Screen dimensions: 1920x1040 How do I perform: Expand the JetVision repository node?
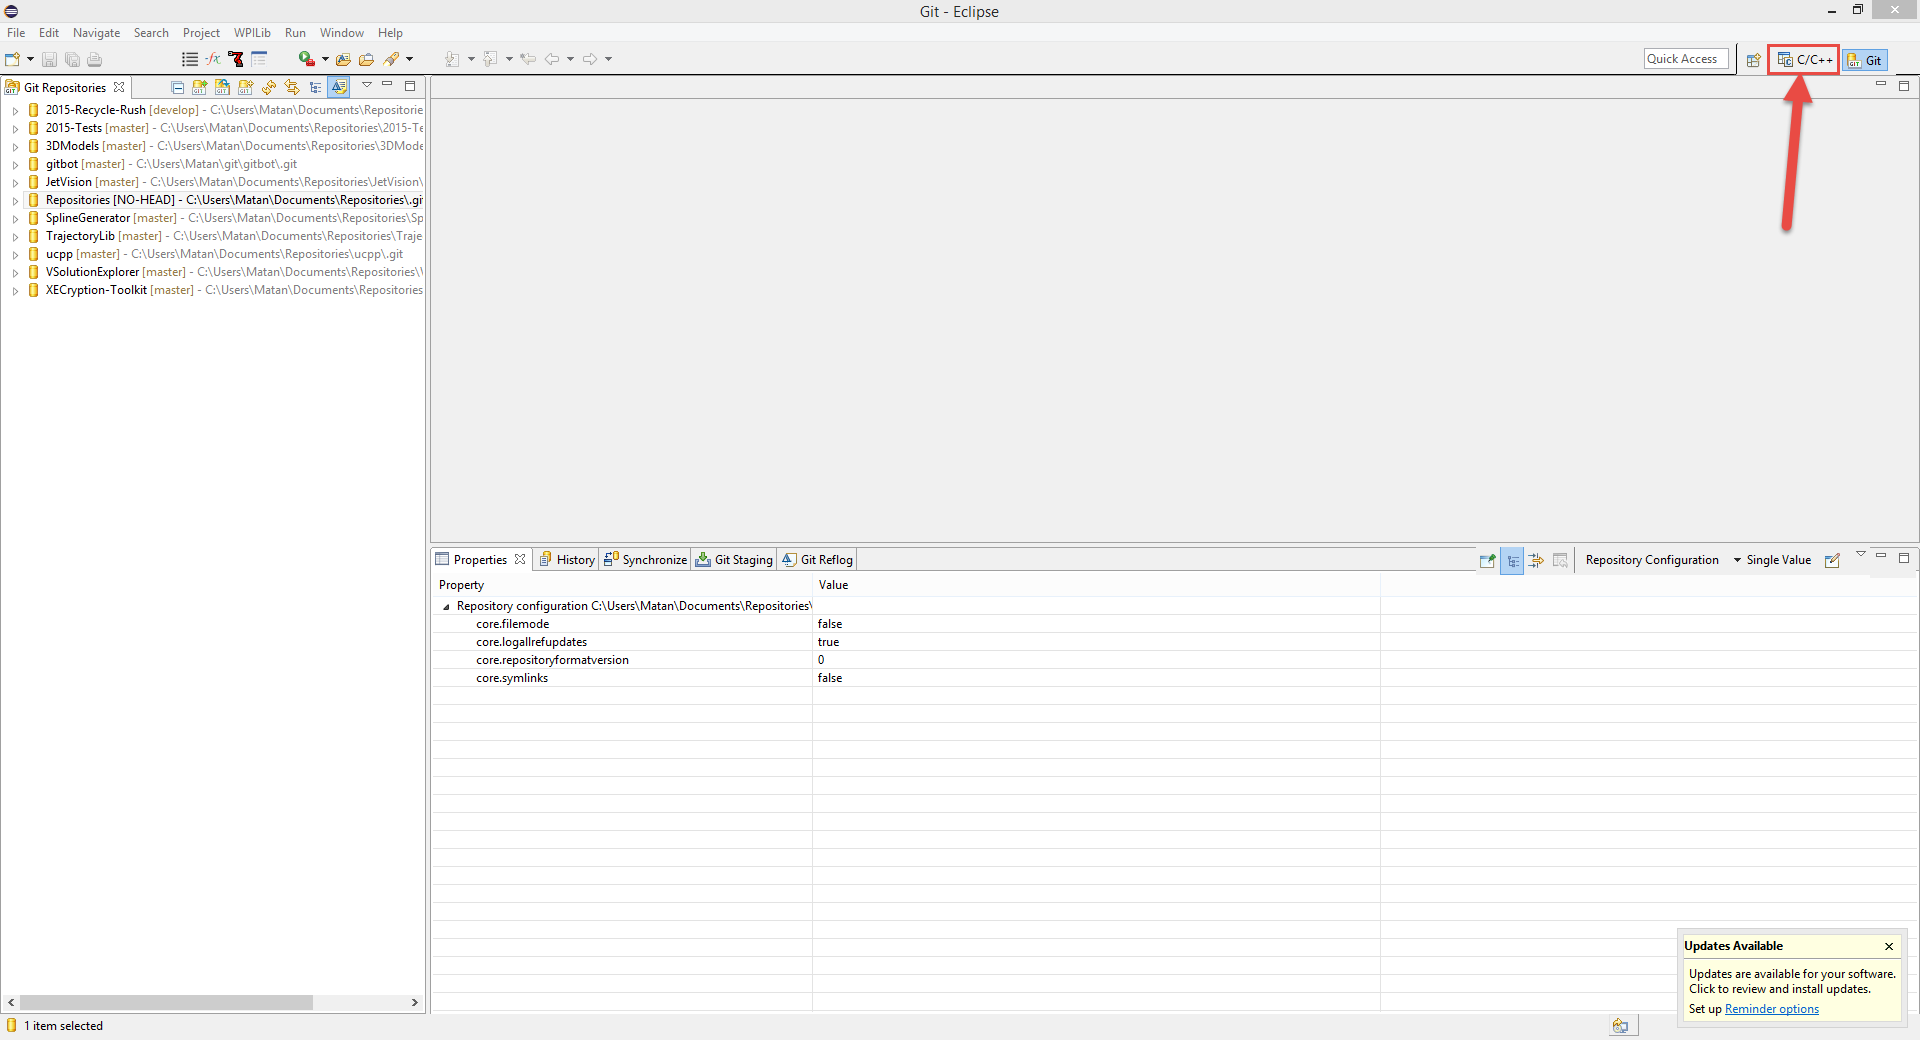point(15,182)
